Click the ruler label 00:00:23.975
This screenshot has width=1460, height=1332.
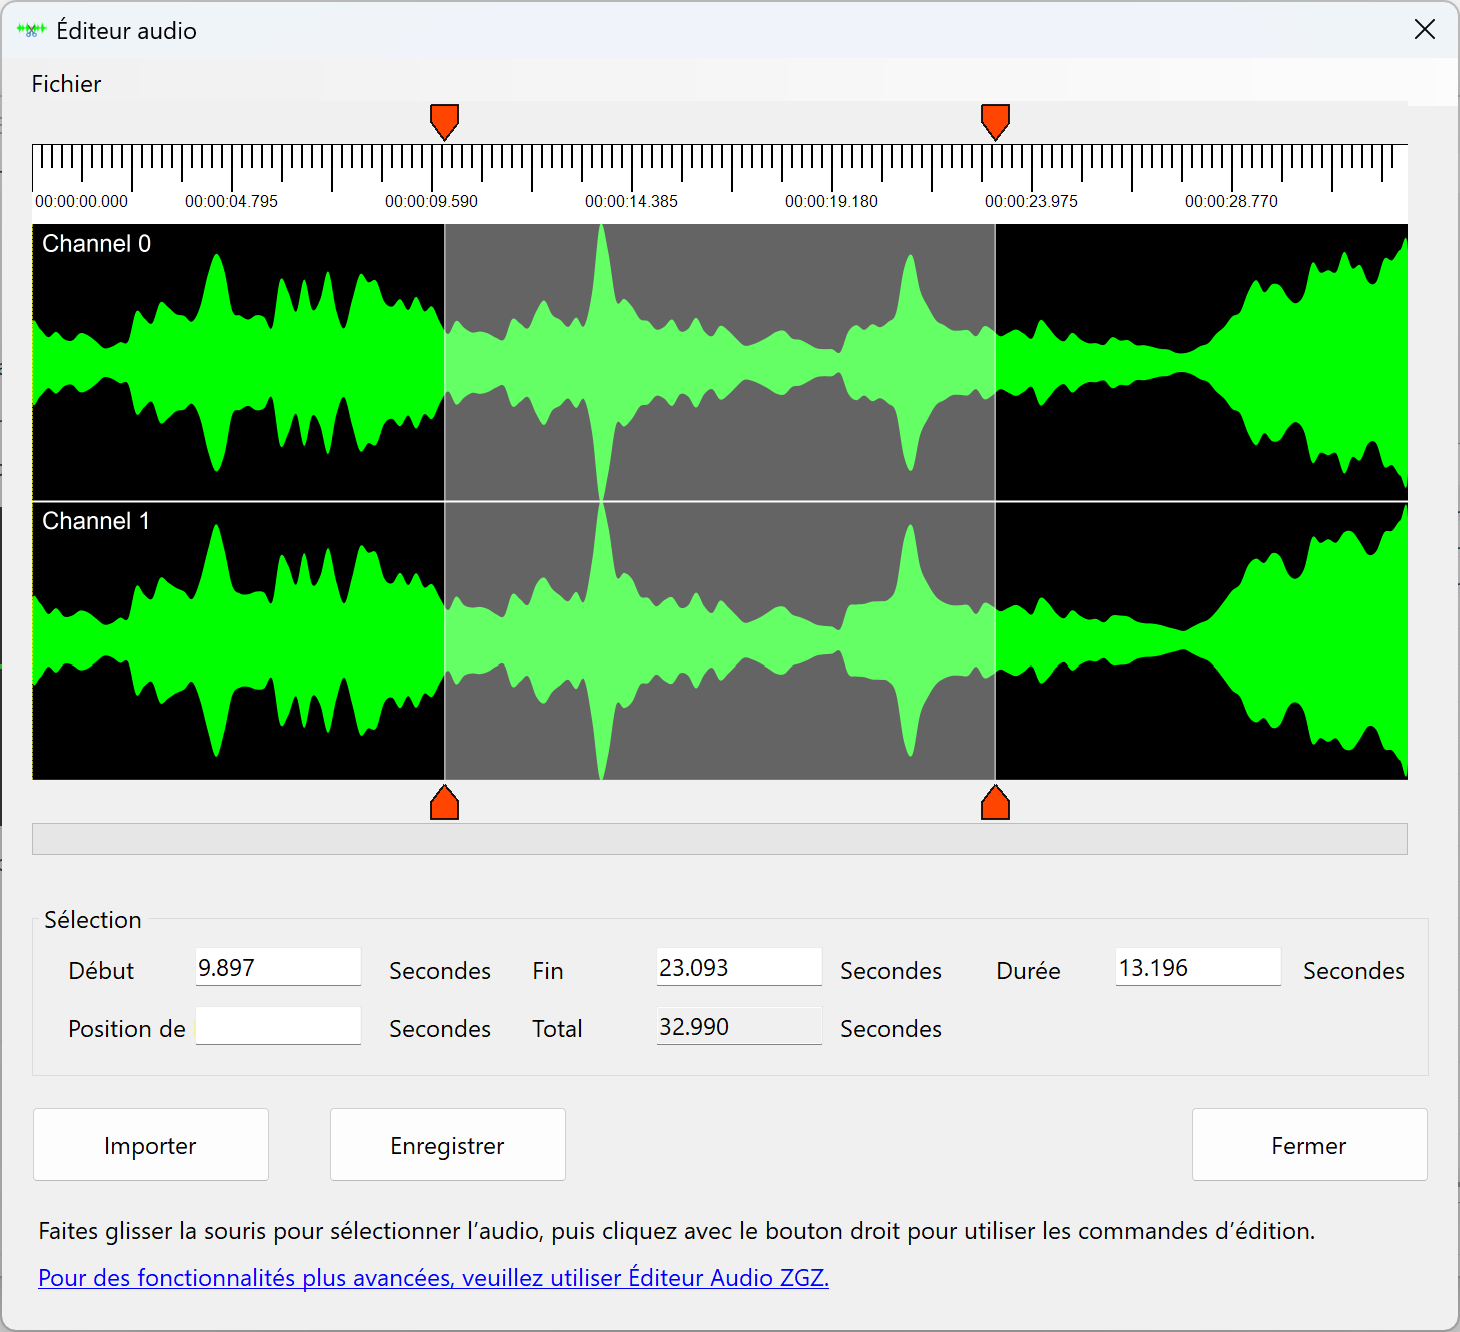[x=1032, y=202]
